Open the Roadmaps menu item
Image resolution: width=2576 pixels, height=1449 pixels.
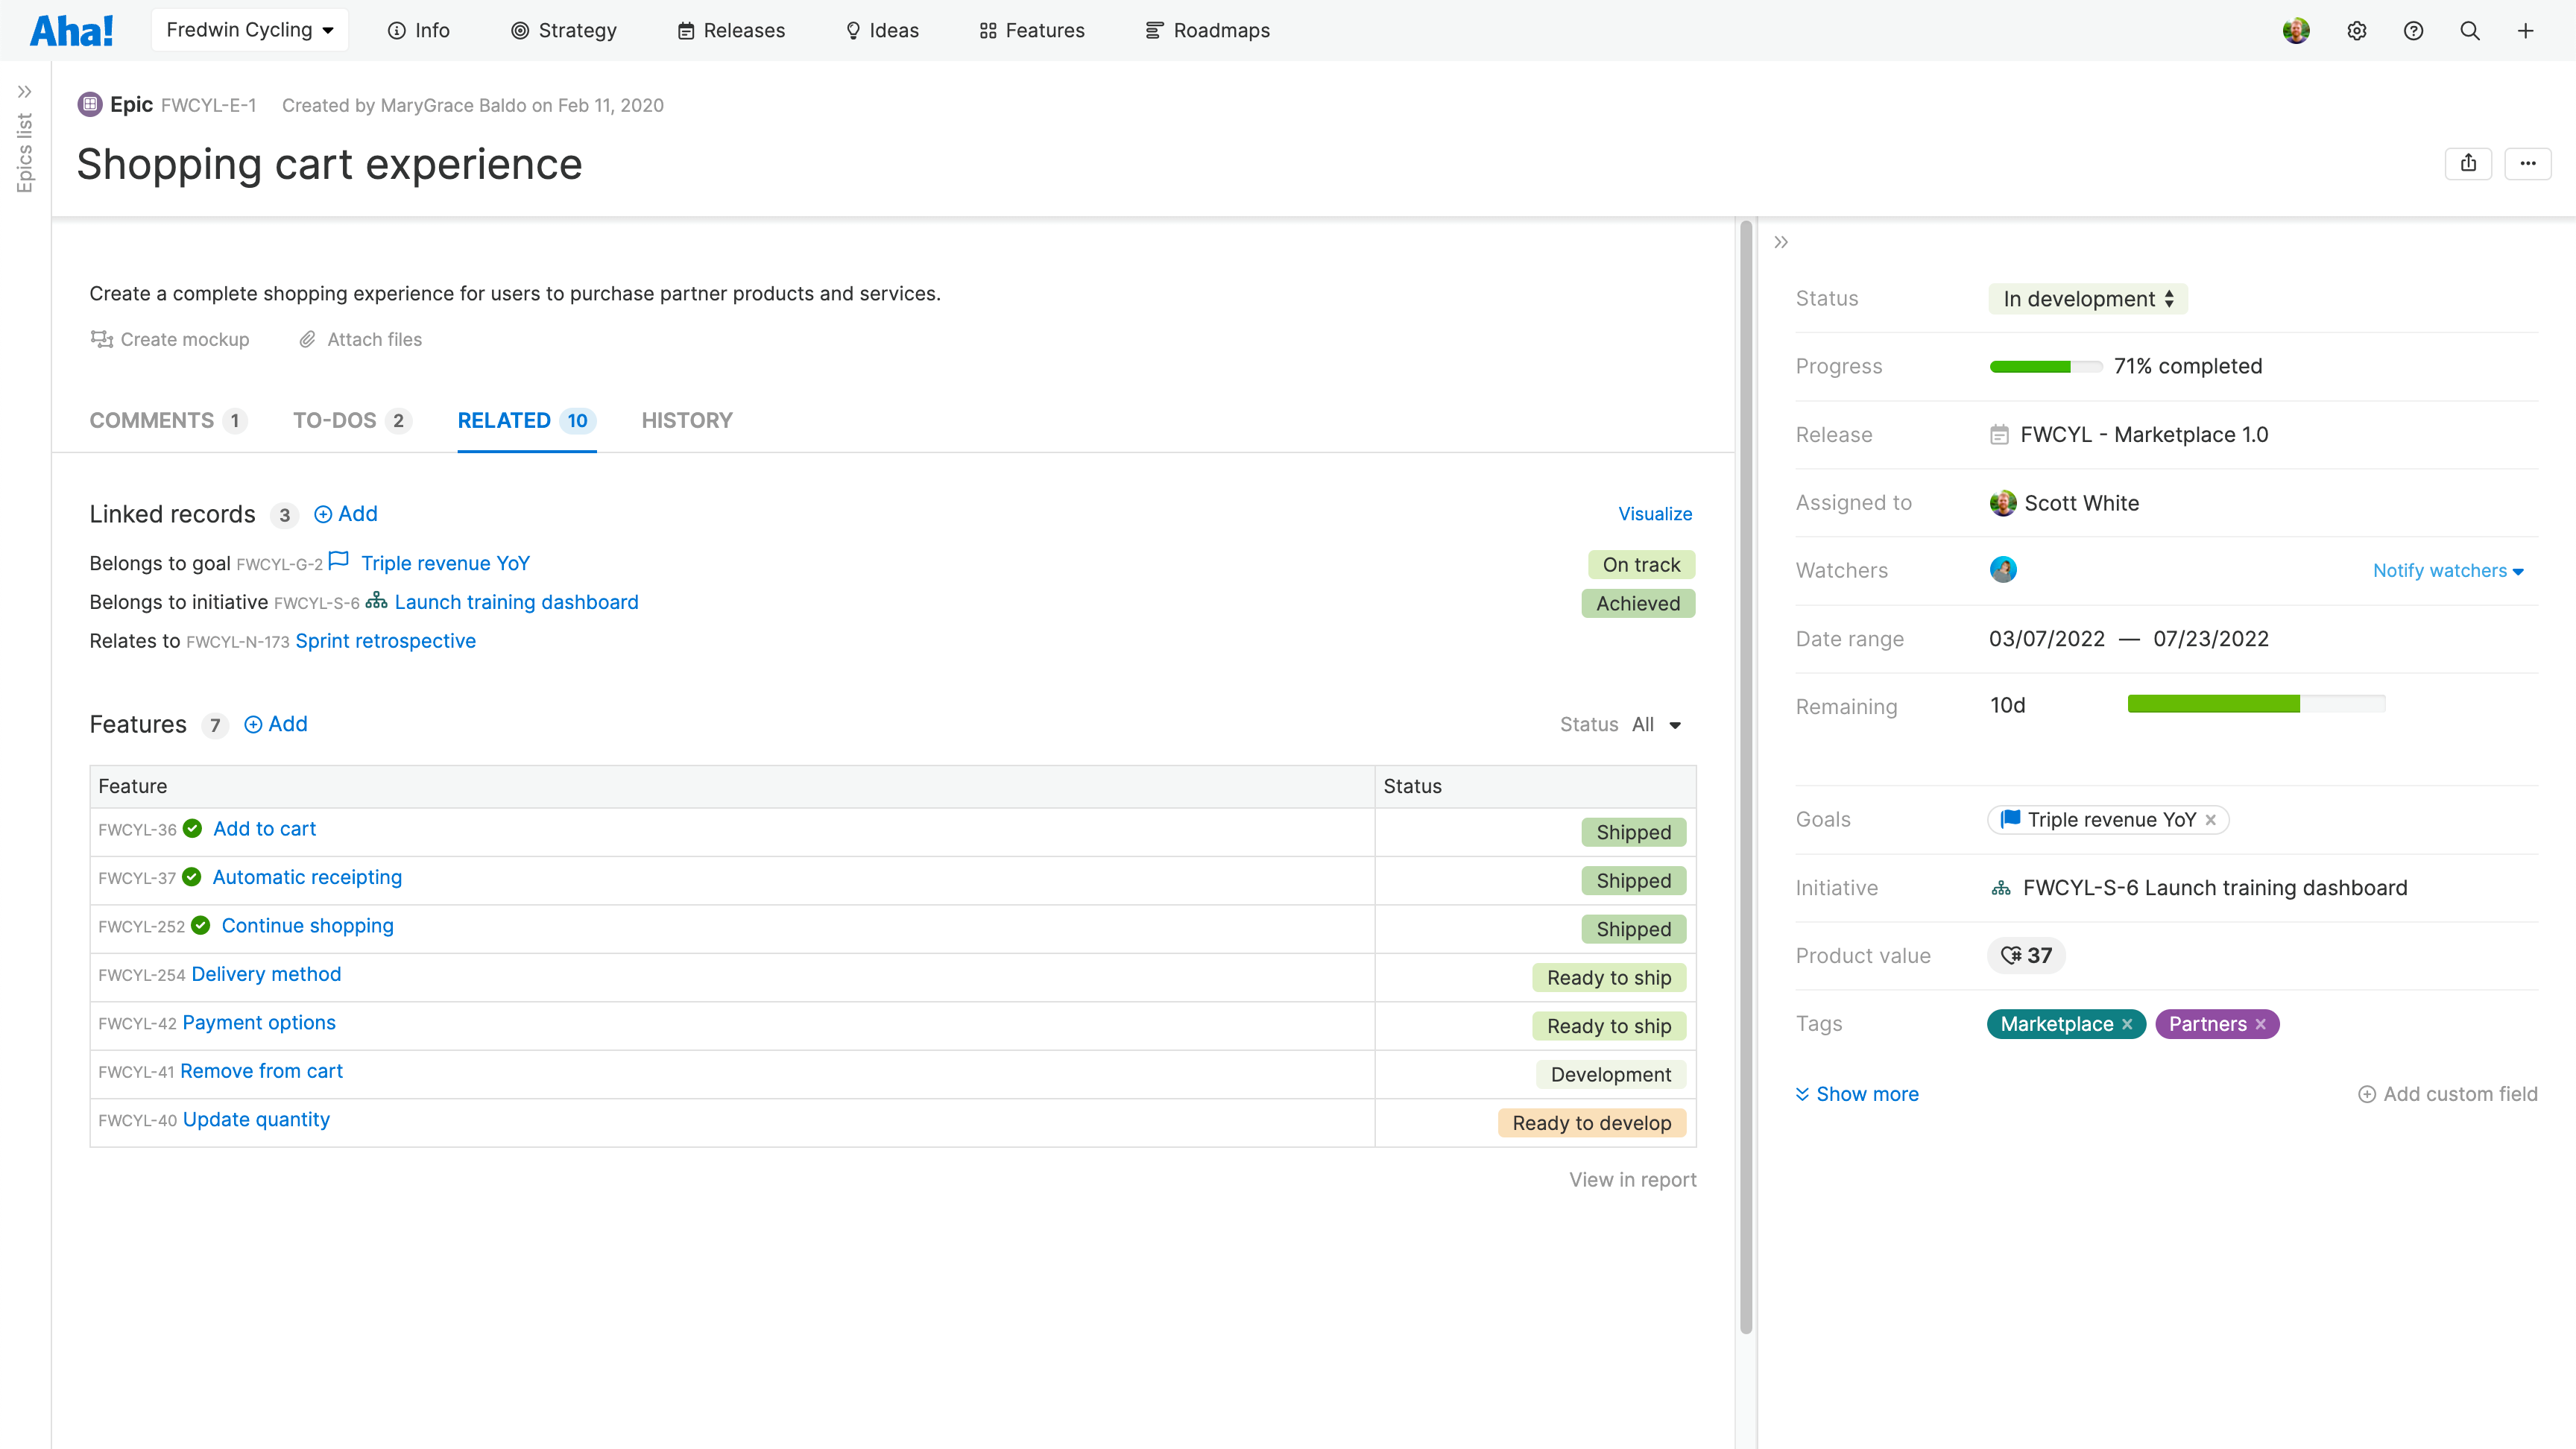[x=1207, y=30]
